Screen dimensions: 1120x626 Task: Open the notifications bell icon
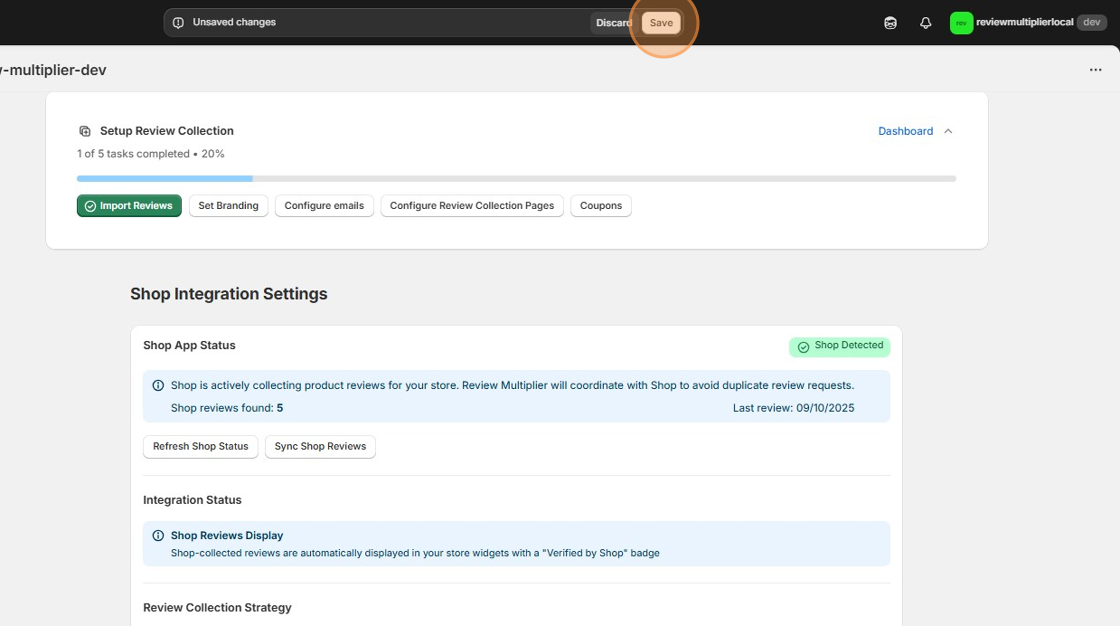[x=925, y=22]
